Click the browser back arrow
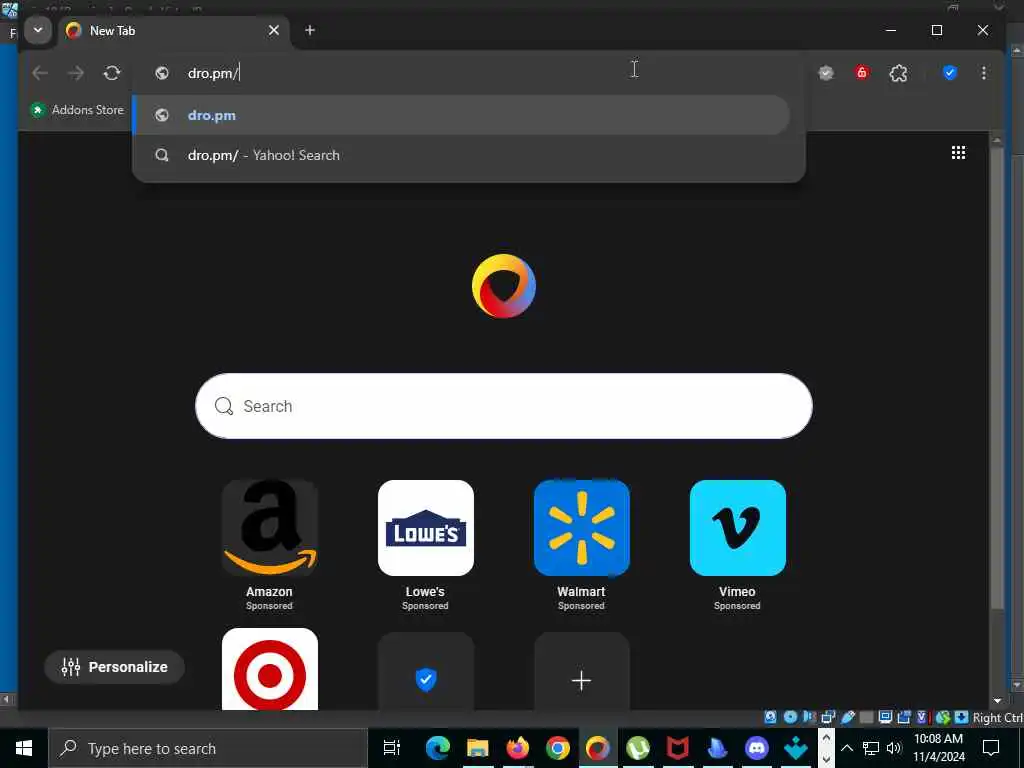The width and height of the screenshot is (1024, 768). pyautogui.click(x=40, y=73)
